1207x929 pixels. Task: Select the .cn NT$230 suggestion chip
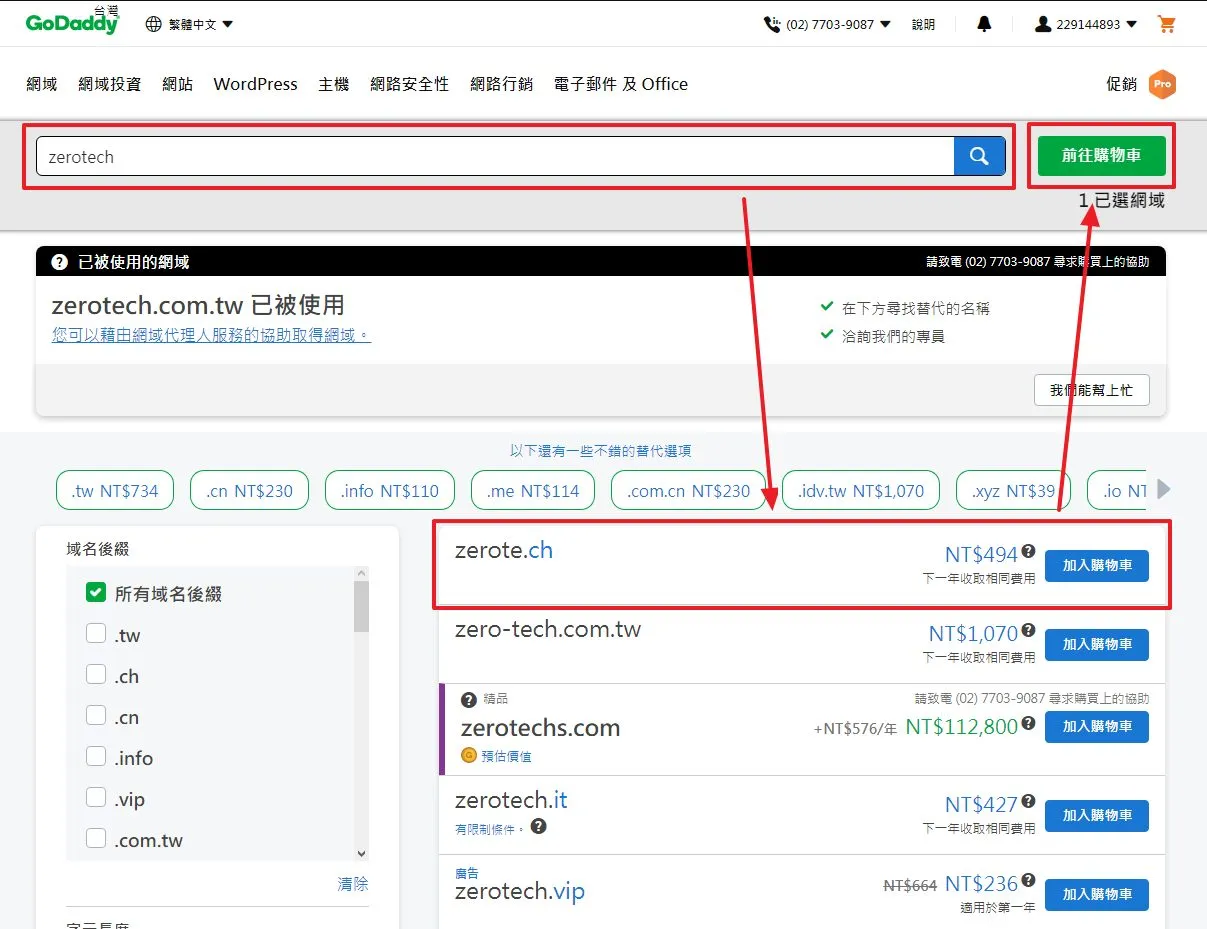point(249,490)
